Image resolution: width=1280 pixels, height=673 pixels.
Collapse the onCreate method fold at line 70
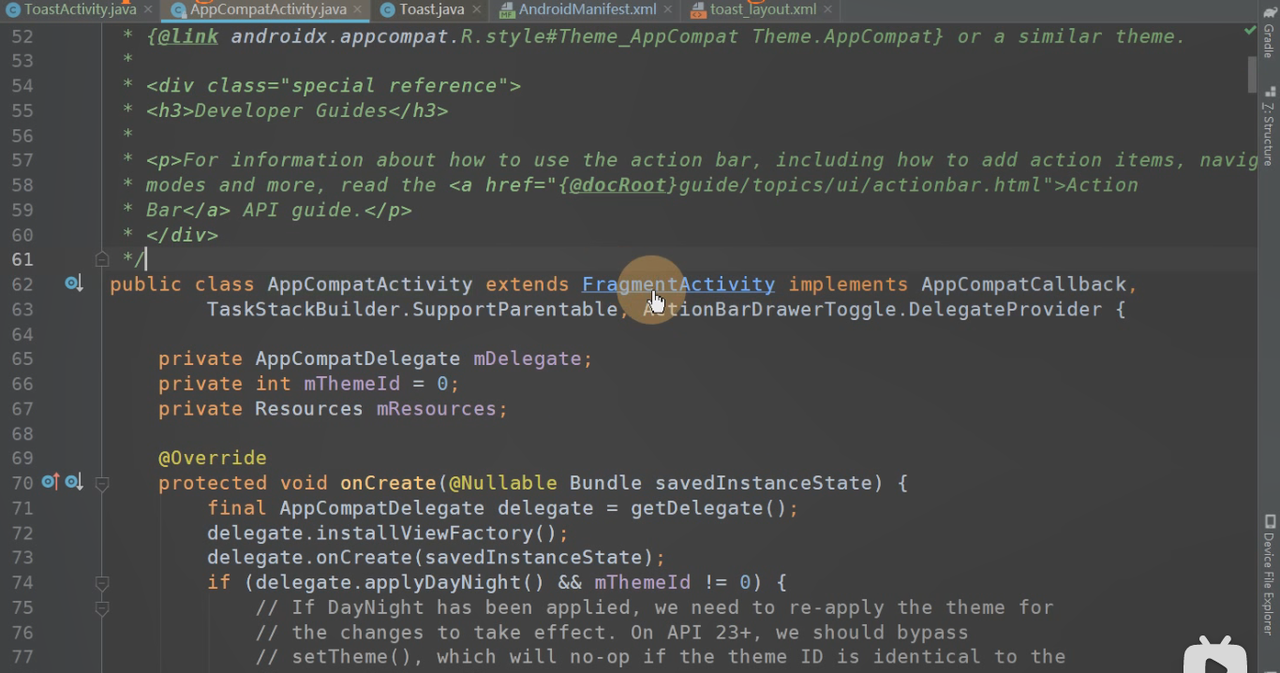(102, 483)
